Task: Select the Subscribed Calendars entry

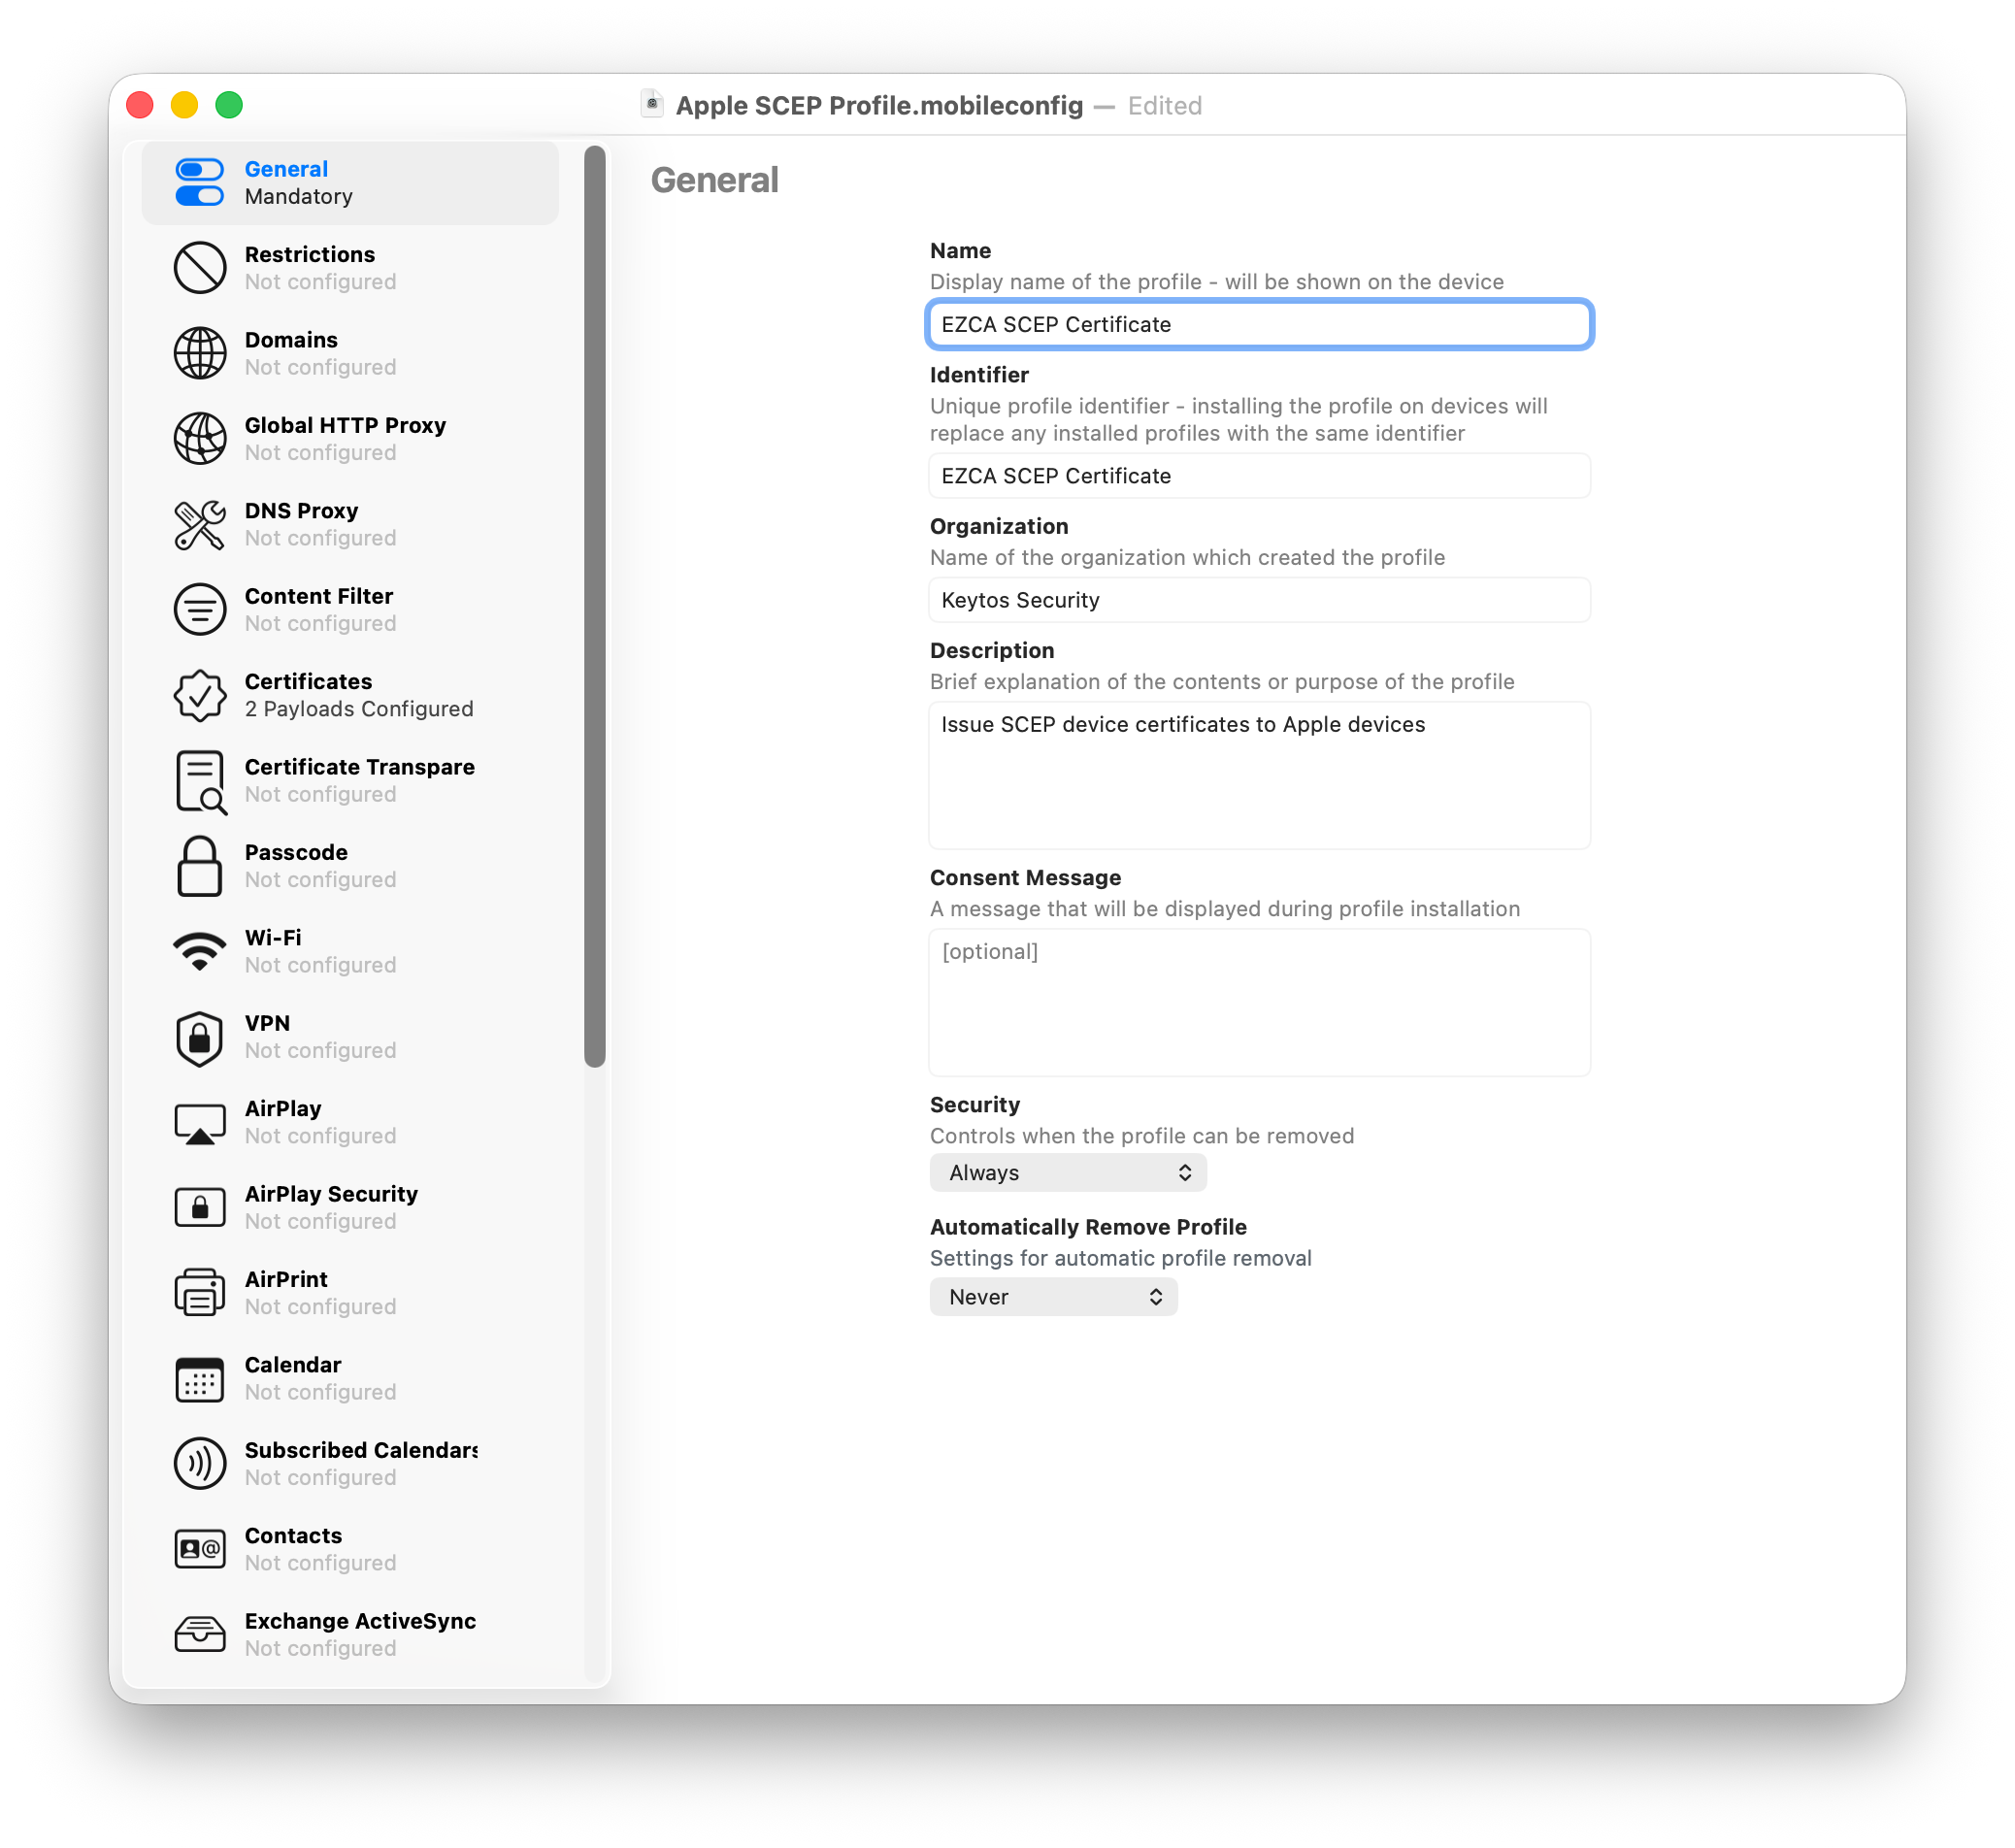Action: 360,1463
